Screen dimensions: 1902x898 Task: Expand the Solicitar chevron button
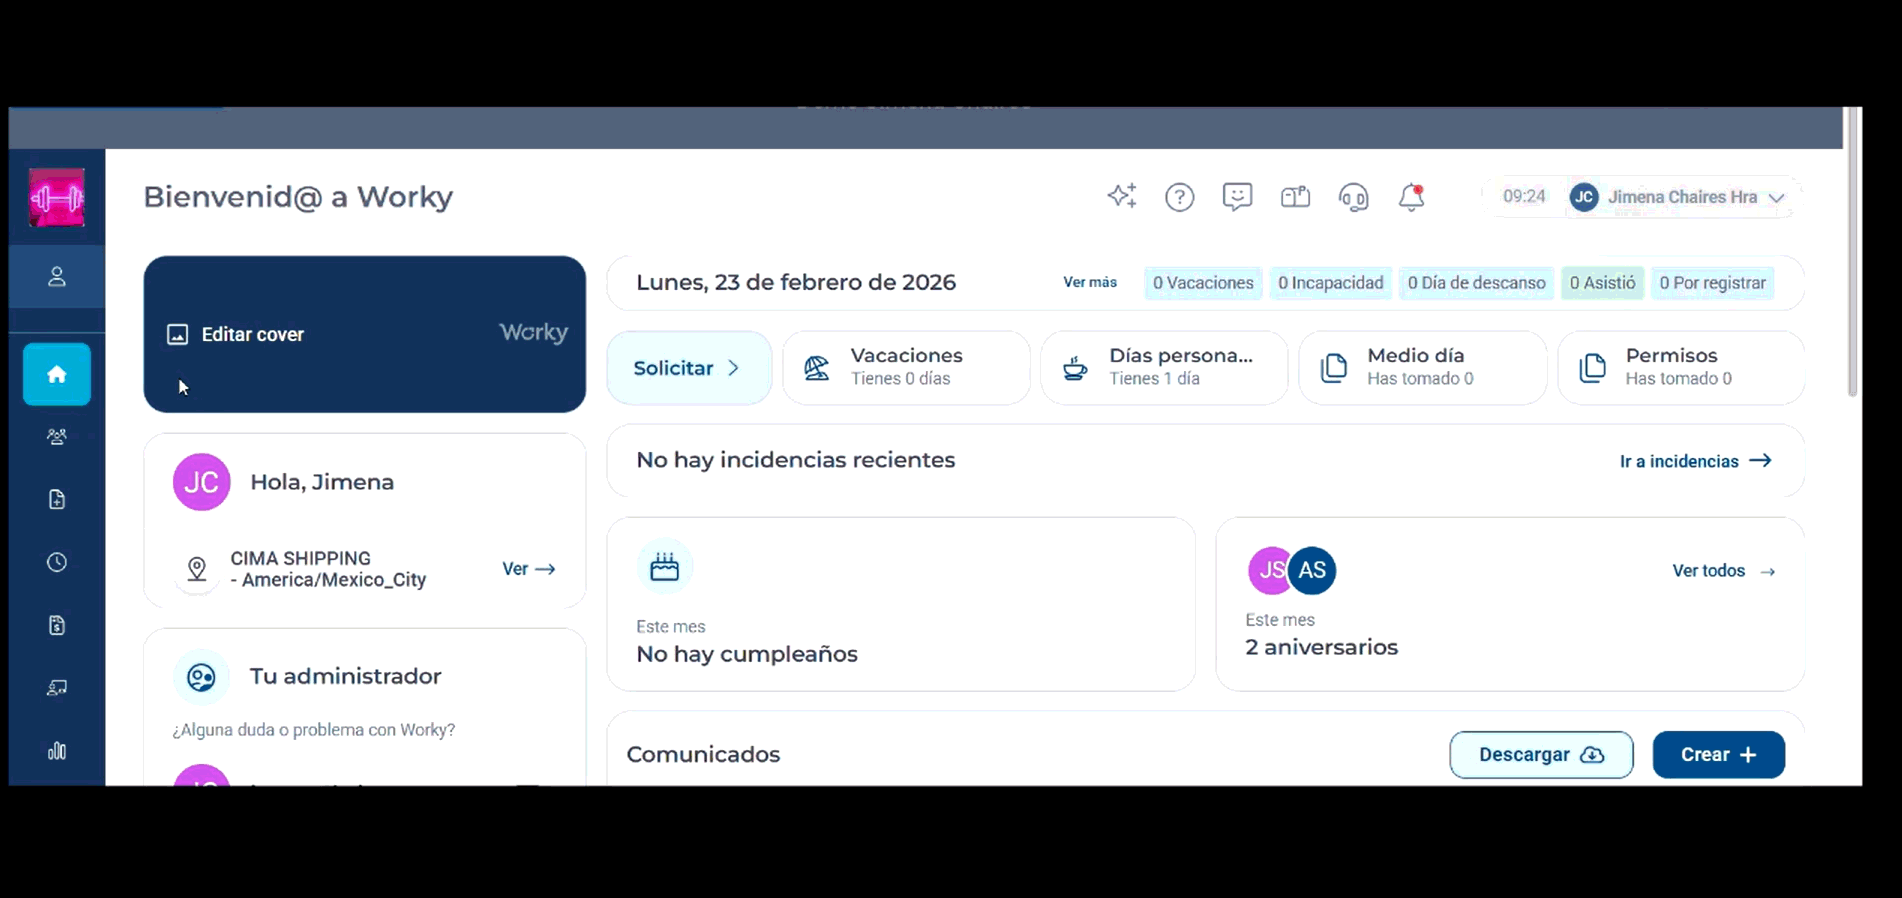tap(689, 368)
